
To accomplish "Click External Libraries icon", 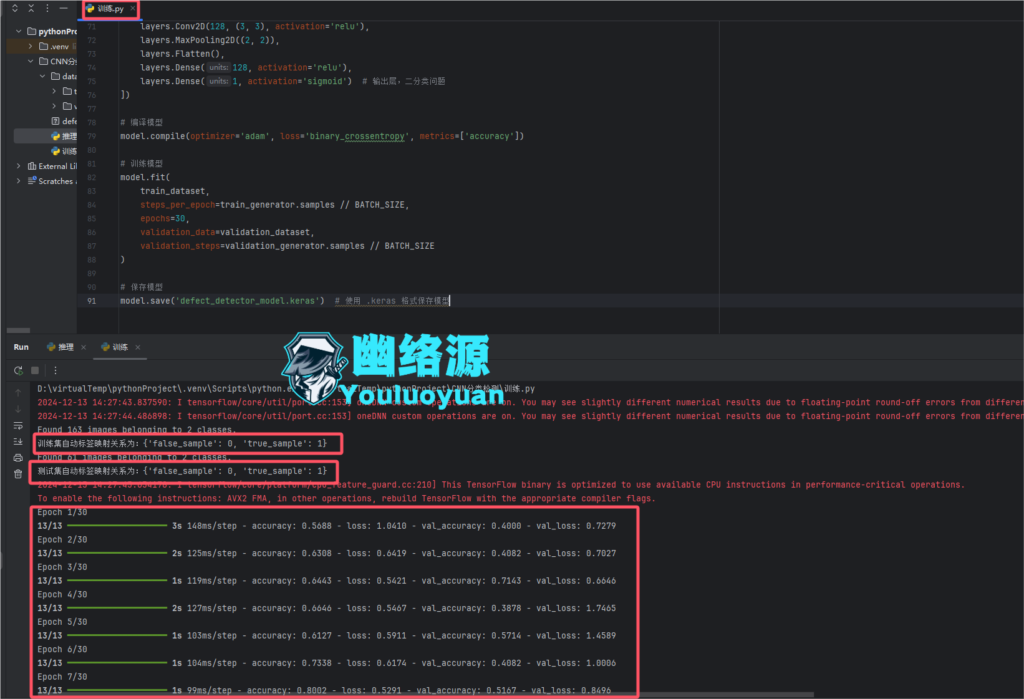I will tap(32, 166).
